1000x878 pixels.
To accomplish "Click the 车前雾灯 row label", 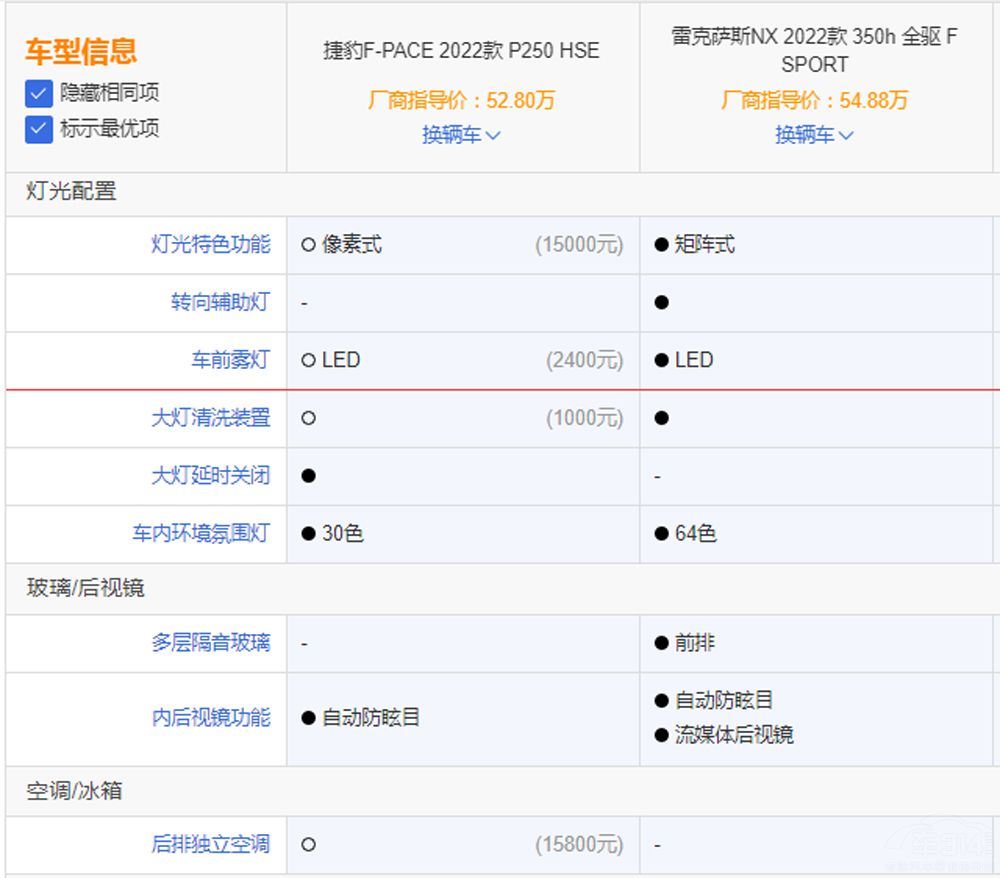I will click(x=230, y=360).
